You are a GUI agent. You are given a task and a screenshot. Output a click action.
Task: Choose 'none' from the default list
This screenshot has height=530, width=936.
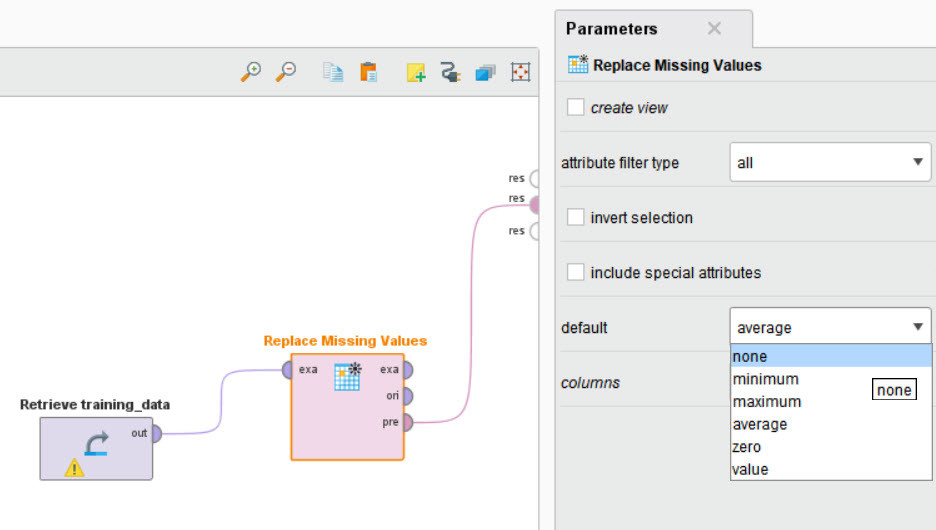click(x=750, y=357)
